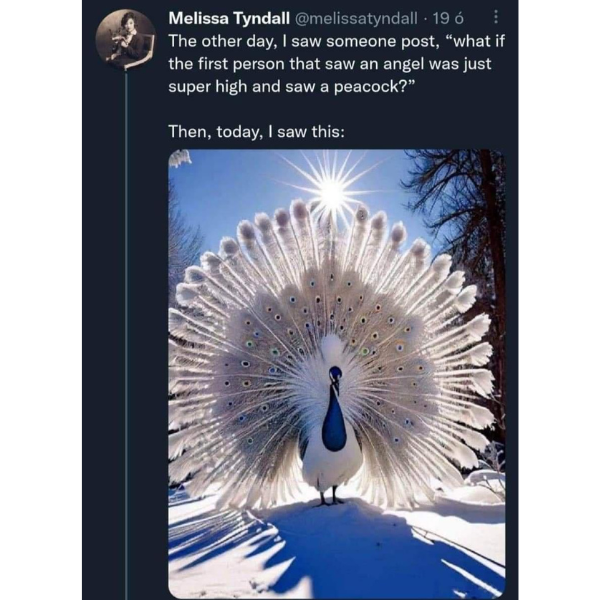The image size is (600, 600).
Task: Click the tweet timestamp "19 ó"
Action: point(448,18)
